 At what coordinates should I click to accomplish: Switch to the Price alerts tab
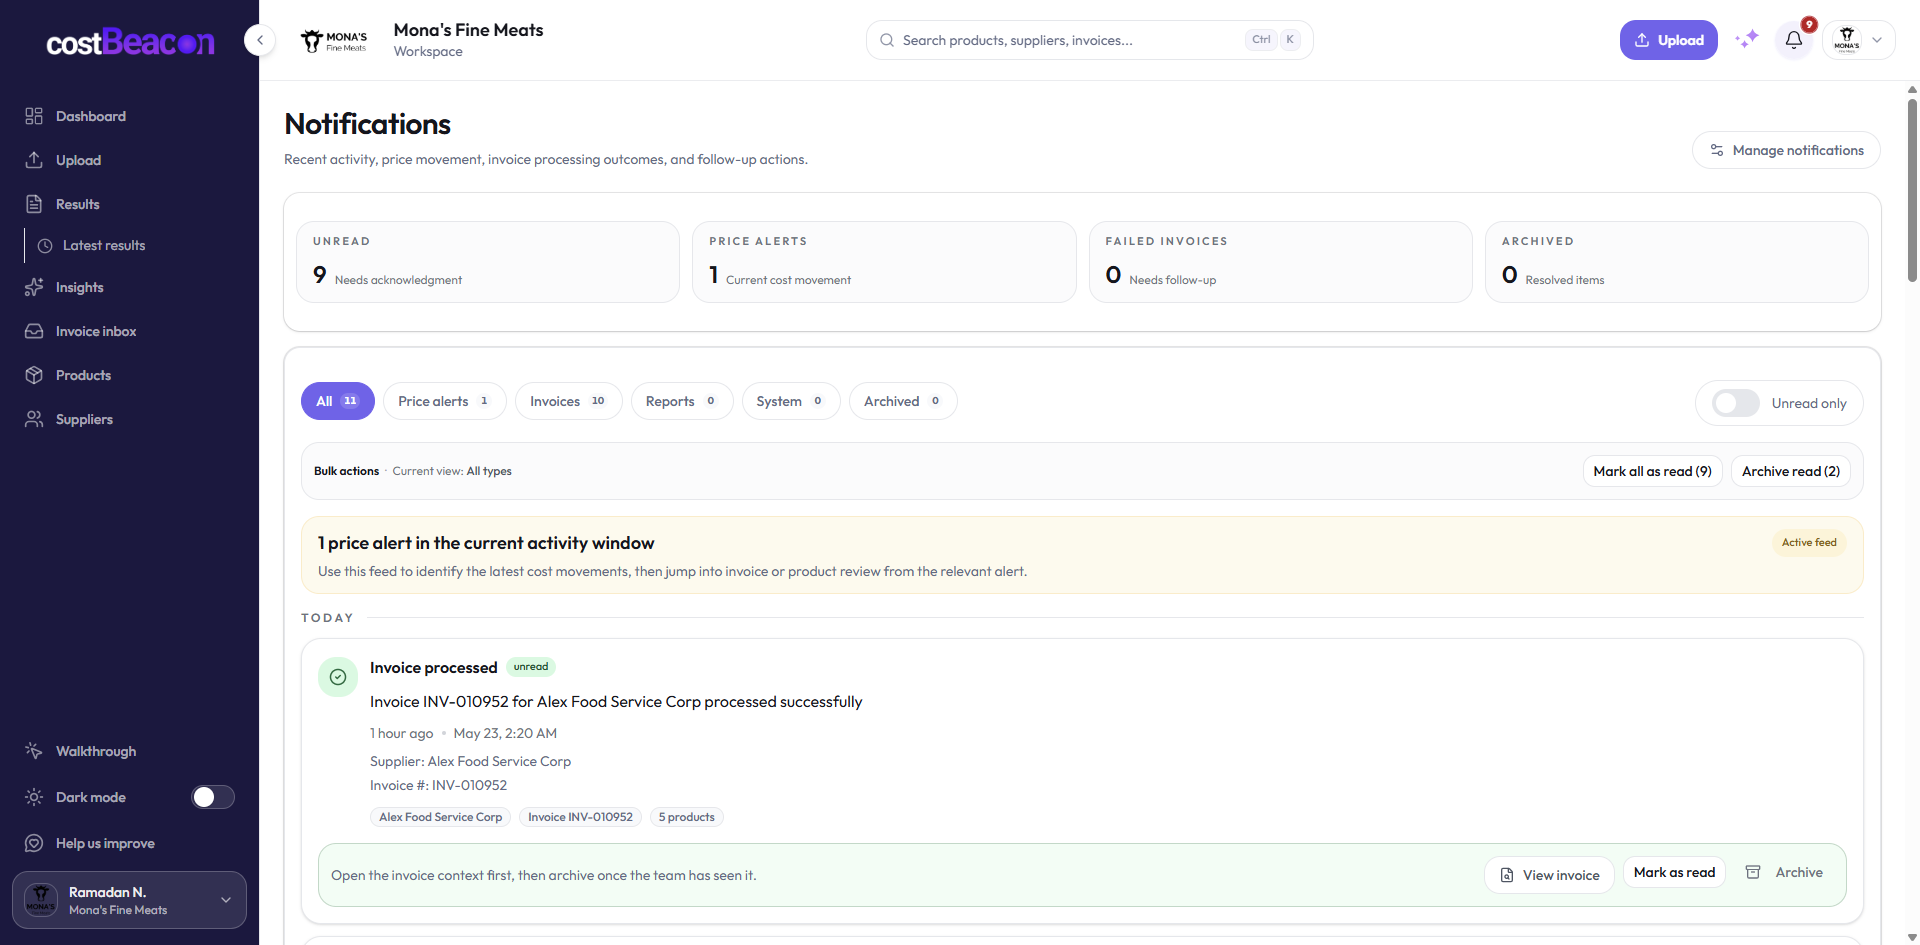(445, 401)
